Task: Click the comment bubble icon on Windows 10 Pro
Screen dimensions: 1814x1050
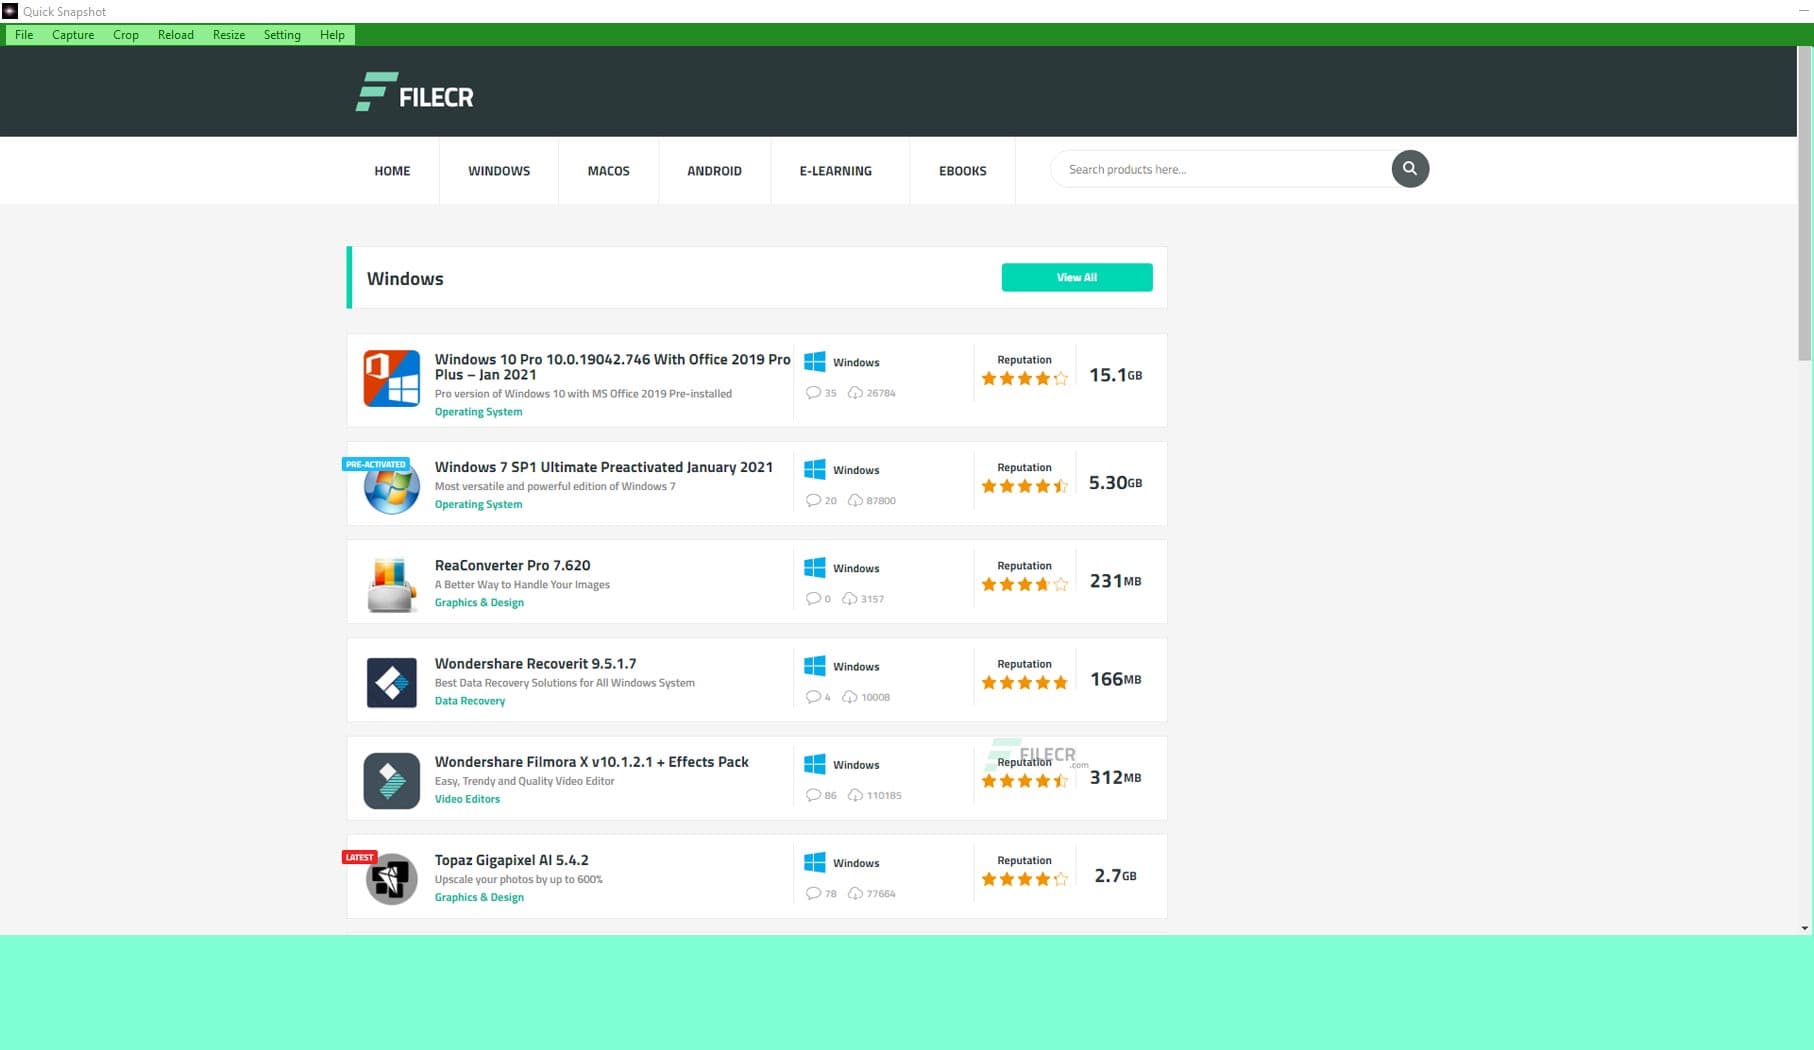Action: pyautogui.click(x=814, y=392)
